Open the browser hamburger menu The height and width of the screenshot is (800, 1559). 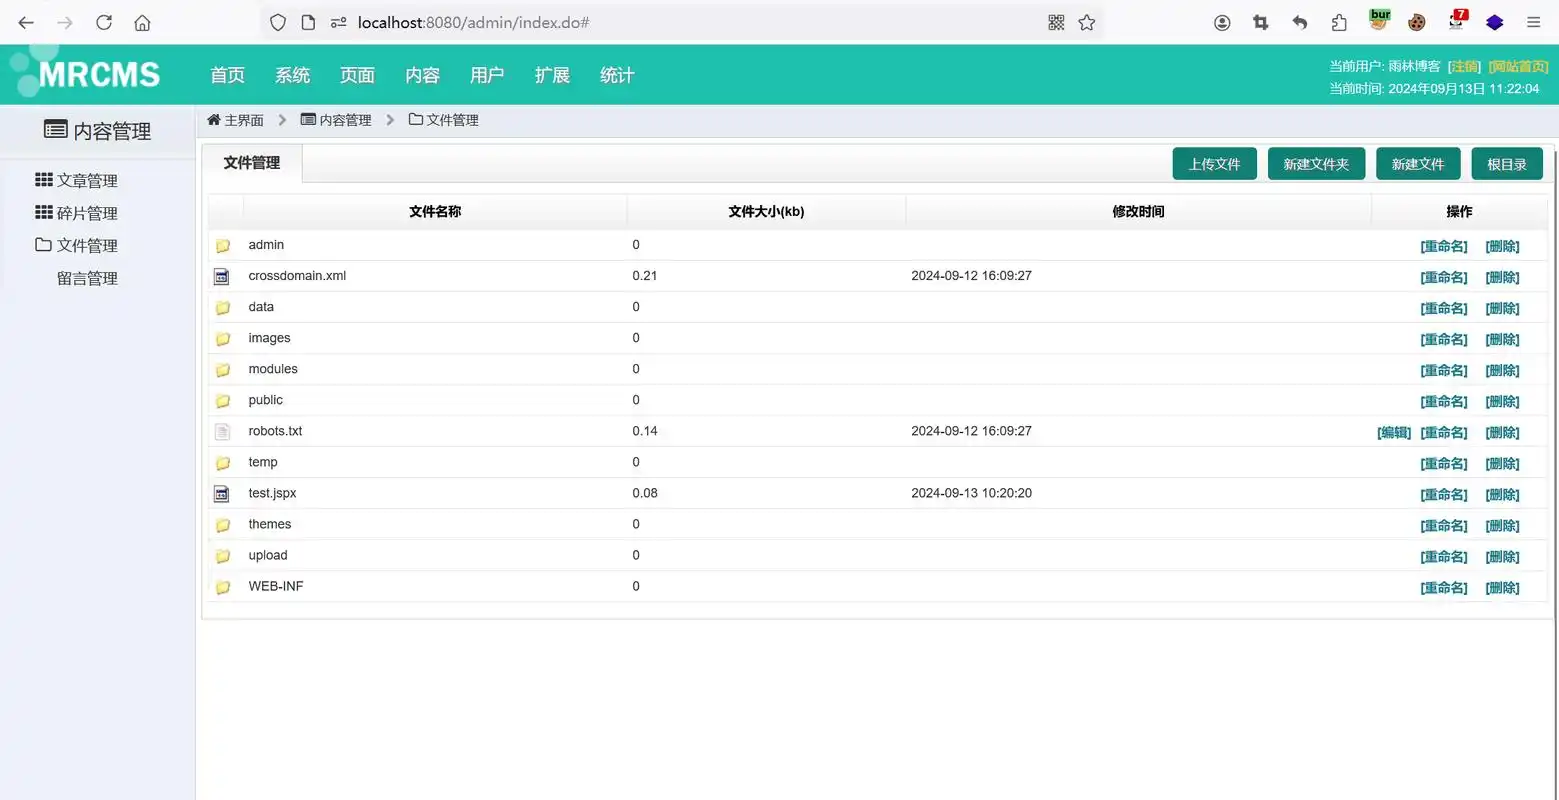pyautogui.click(x=1533, y=22)
